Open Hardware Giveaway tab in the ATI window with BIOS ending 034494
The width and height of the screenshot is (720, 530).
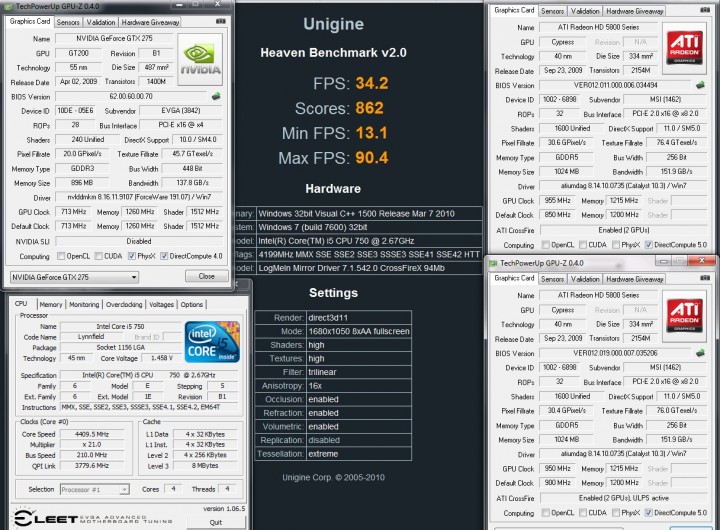635,11
